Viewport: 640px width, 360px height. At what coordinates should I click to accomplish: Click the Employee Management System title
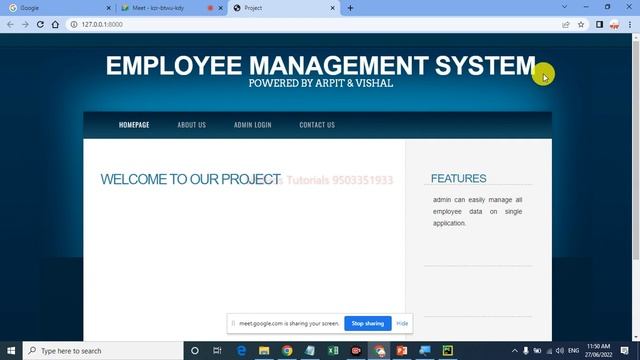coord(320,65)
